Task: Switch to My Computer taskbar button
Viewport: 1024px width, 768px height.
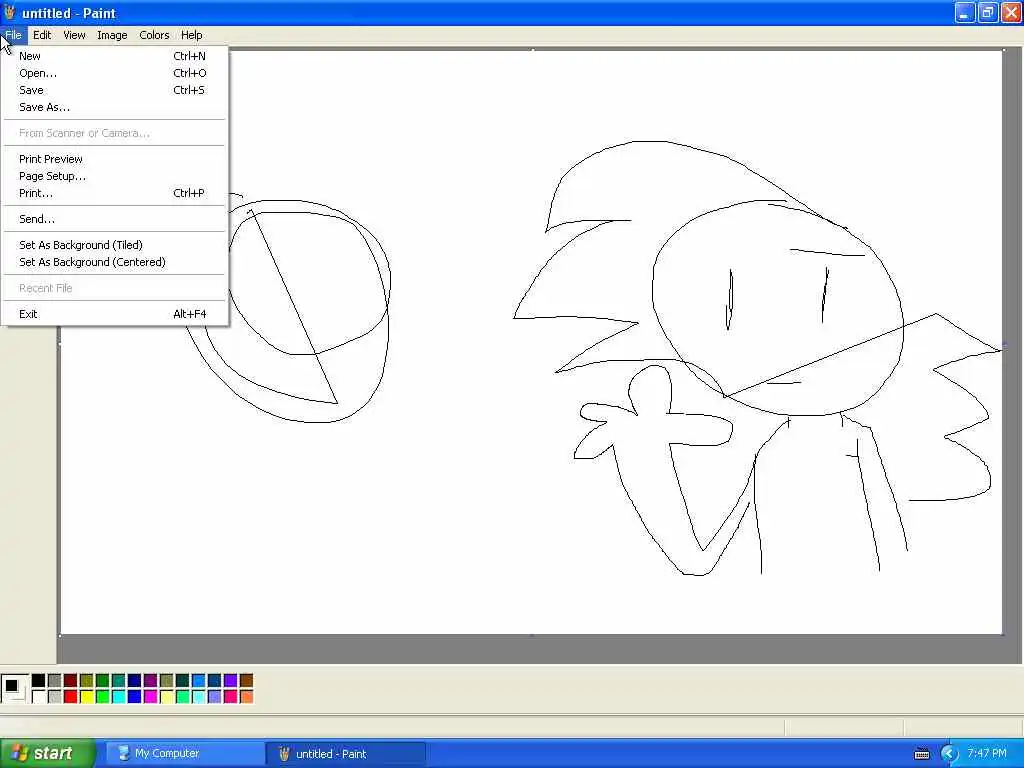Action: pyautogui.click(x=185, y=753)
